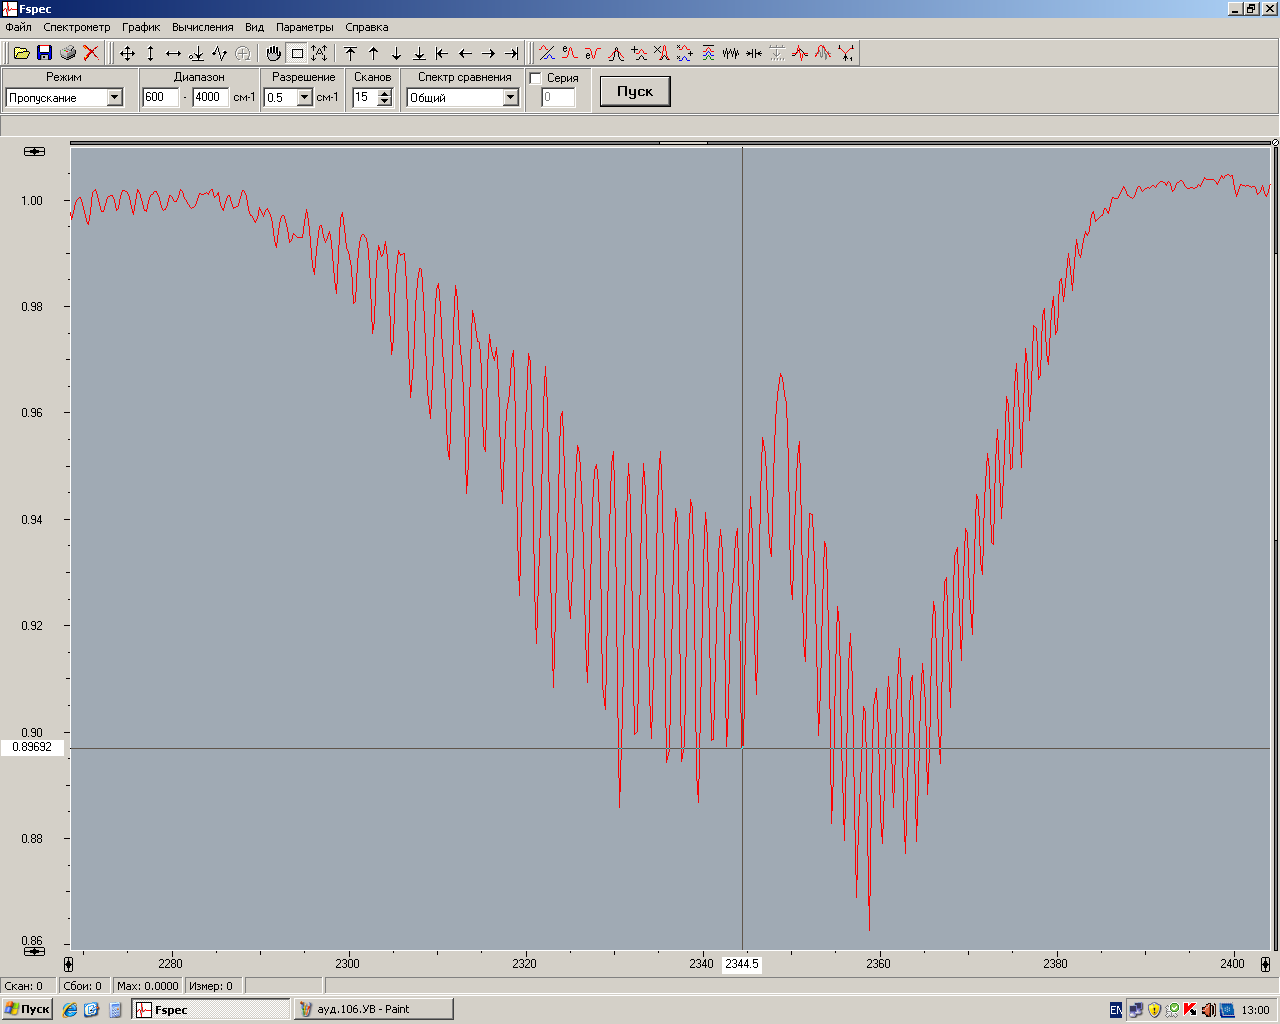Select the hand pan tool
Viewport: 1280px width, 1024px height.
[x=273, y=53]
